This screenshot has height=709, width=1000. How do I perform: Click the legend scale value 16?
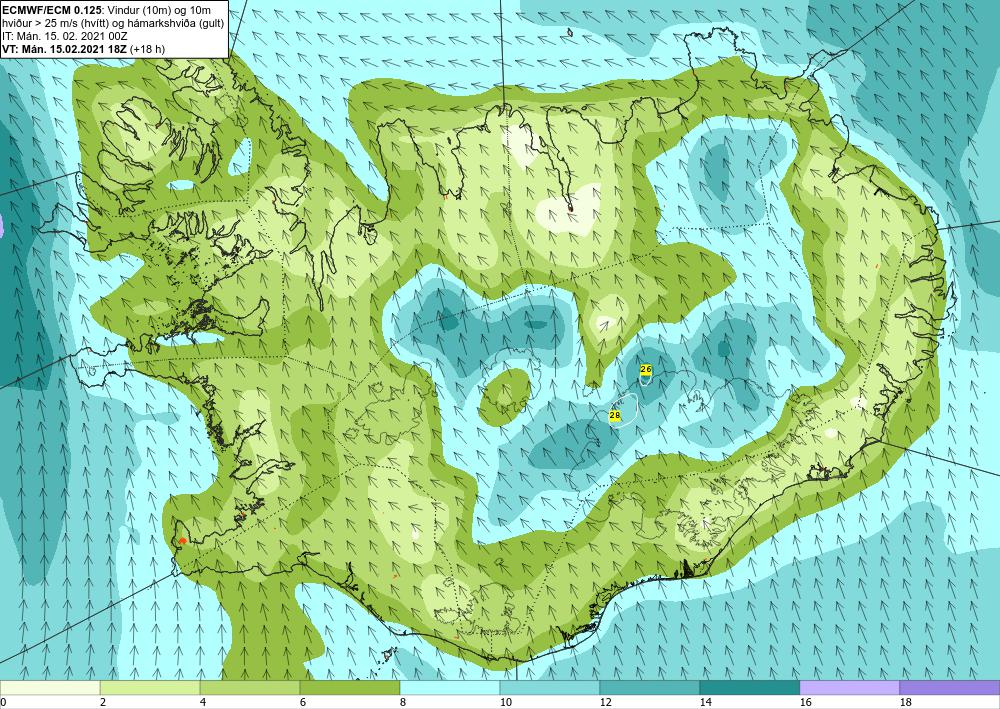805,702
